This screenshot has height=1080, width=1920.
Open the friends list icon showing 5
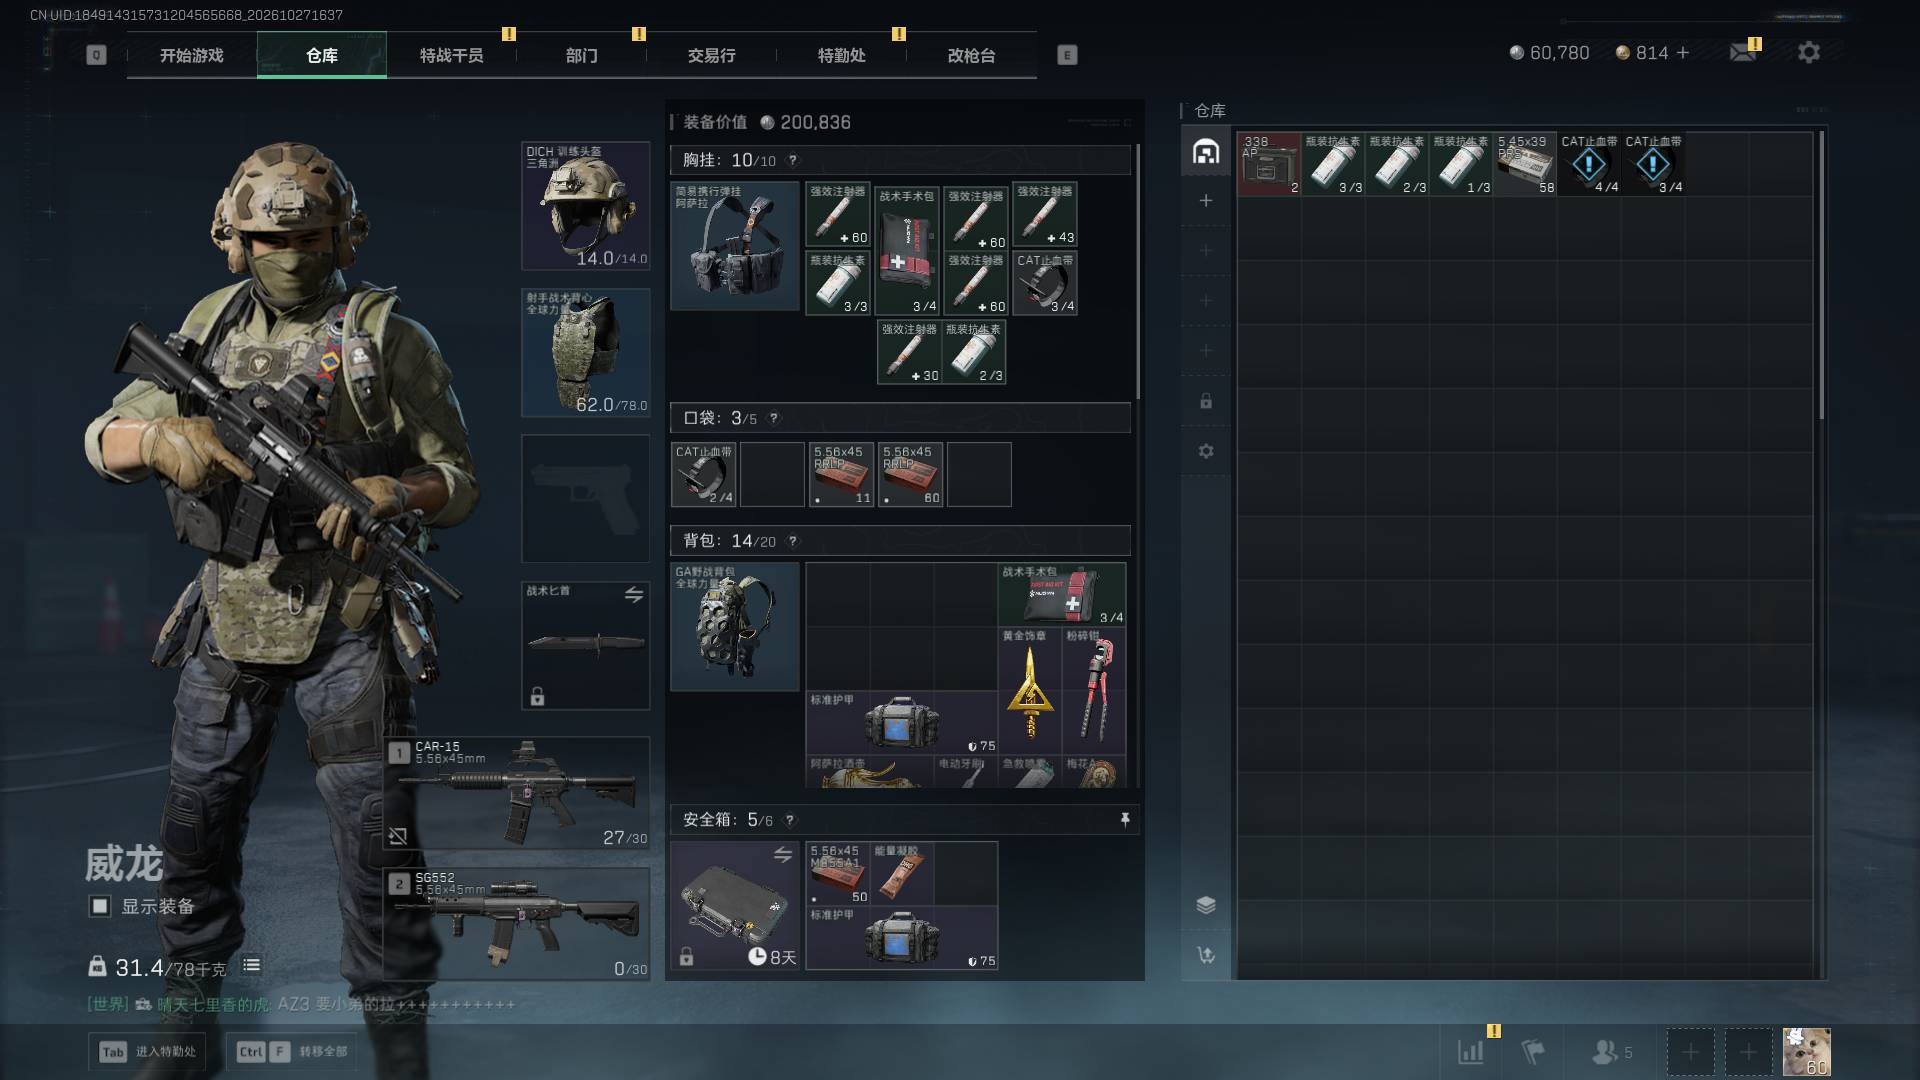pyautogui.click(x=1611, y=1052)
